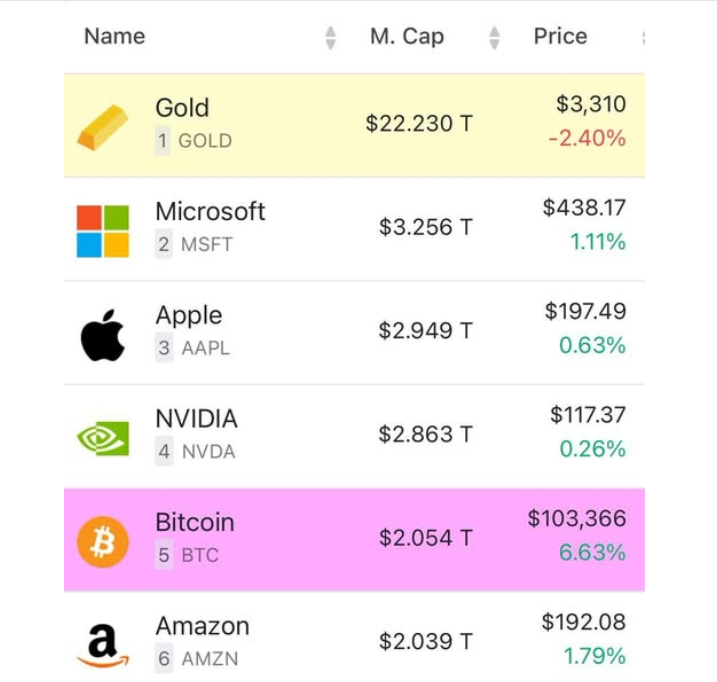Open the Bitcoin name link
This screenshot has width=717, height=682.
click(195, 522)
